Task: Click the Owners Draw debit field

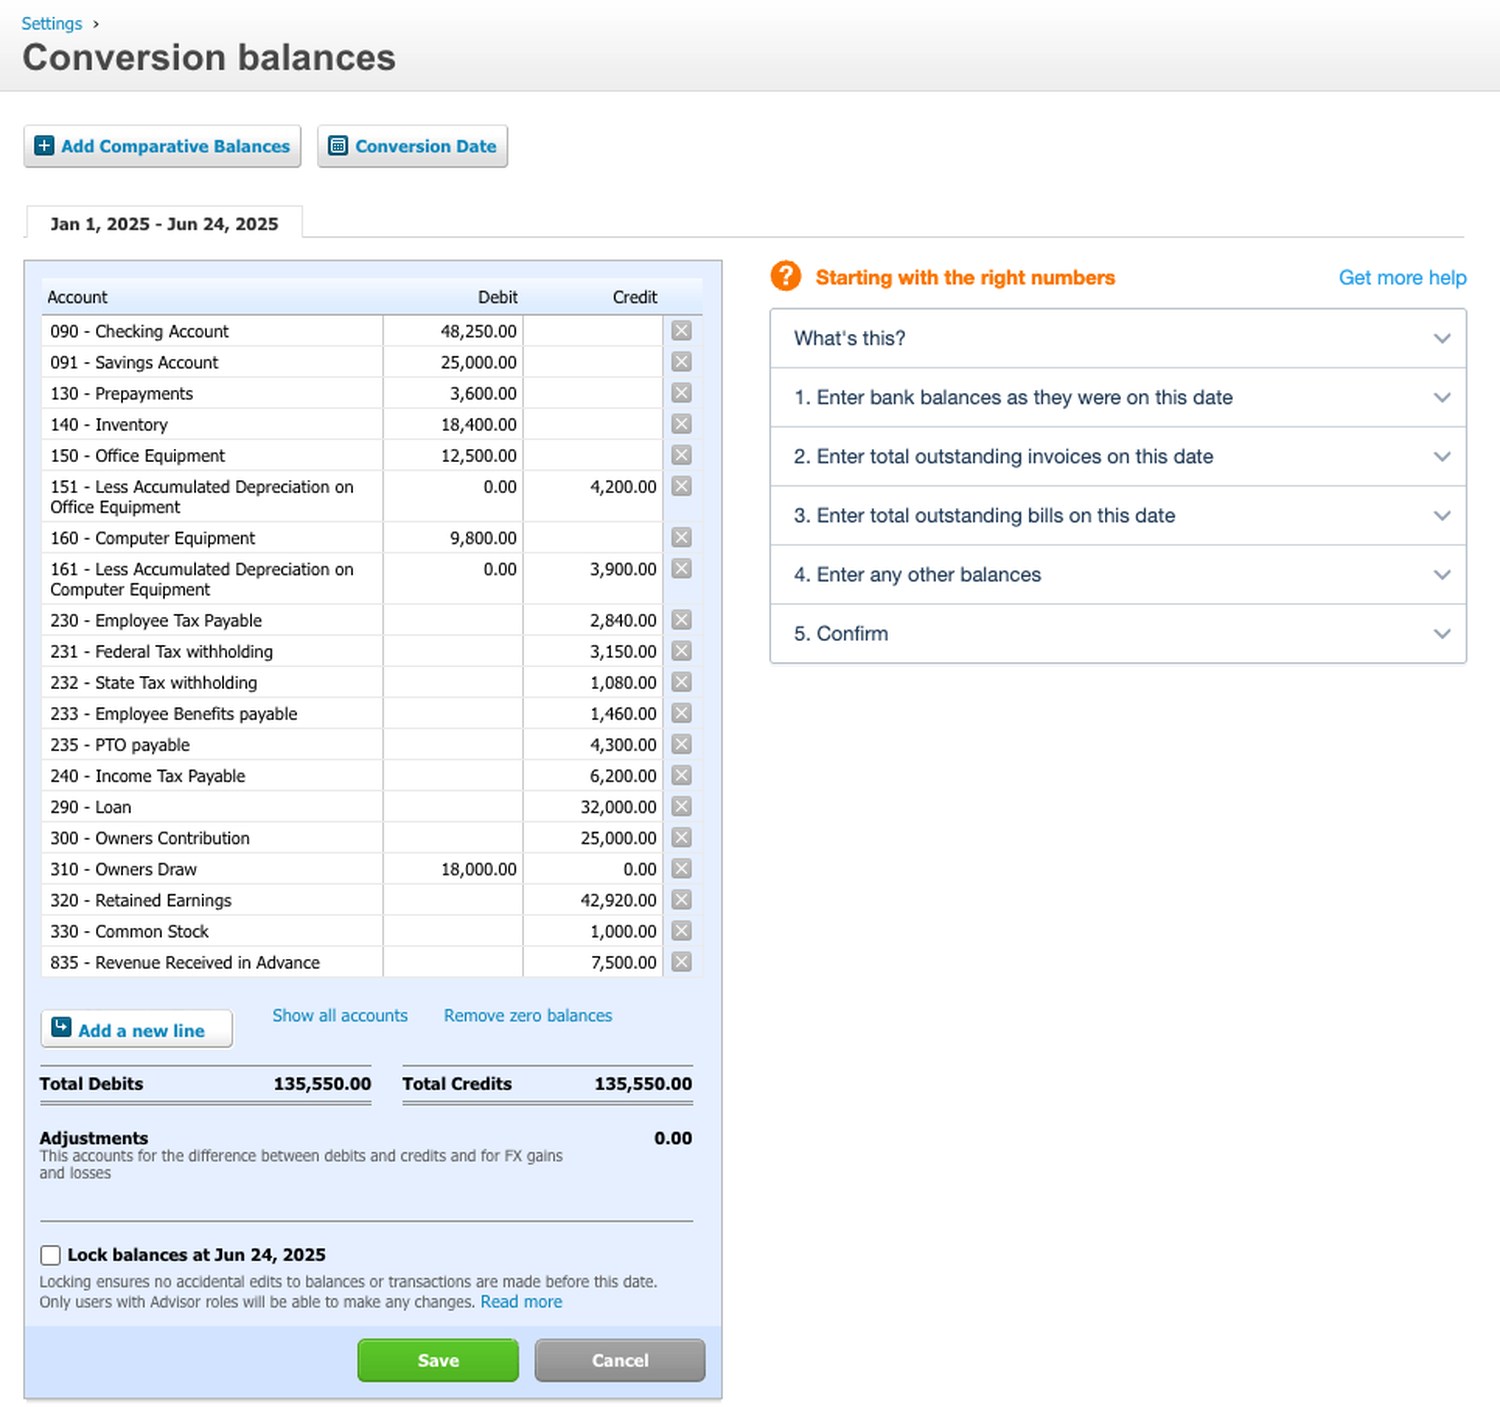Action: click(x=453, y=868)
